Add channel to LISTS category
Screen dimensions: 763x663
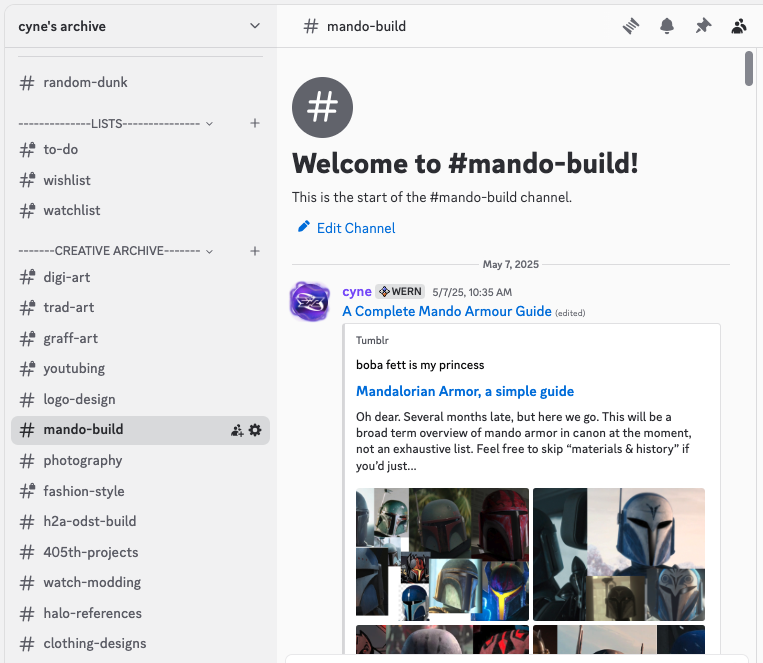point(254,123)
